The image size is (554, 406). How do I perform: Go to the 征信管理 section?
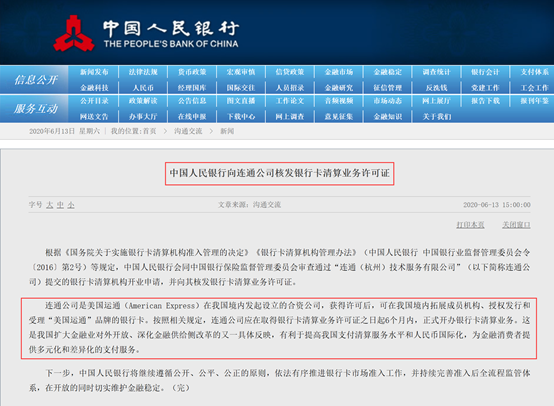(388, 88)
